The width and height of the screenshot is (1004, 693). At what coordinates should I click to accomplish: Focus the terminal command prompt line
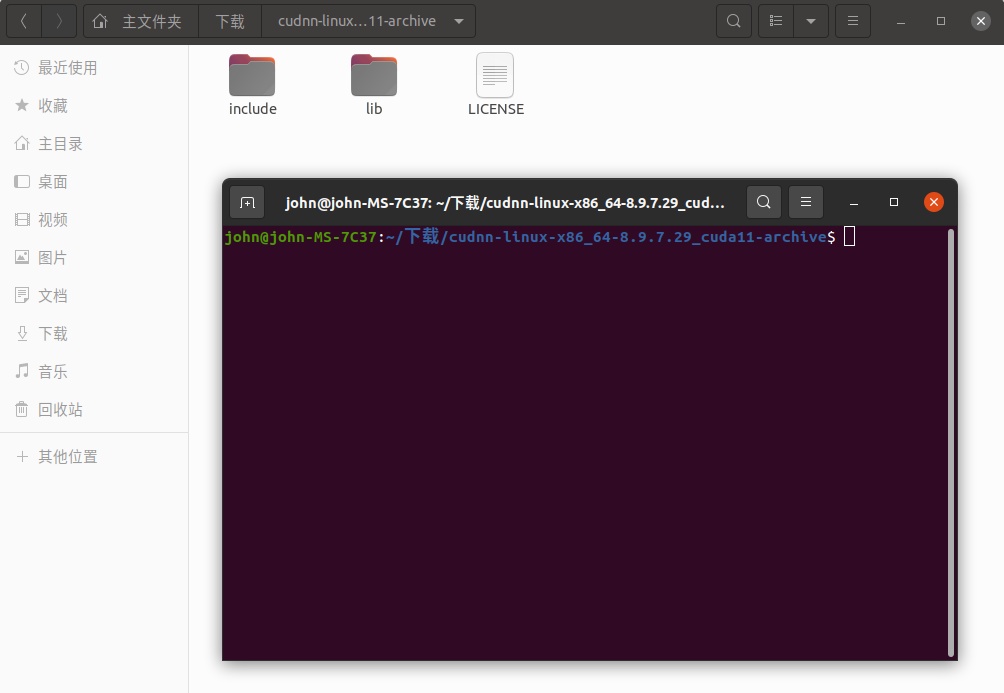[540, 237]
